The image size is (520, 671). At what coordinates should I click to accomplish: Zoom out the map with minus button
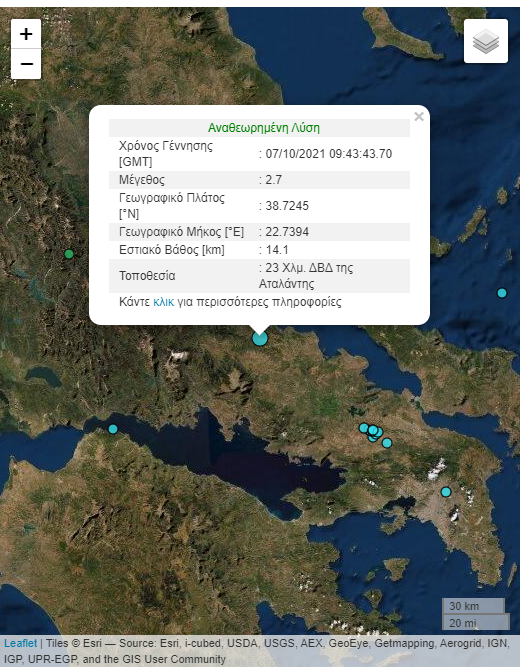pyautogui.click(x=26, y=64)
